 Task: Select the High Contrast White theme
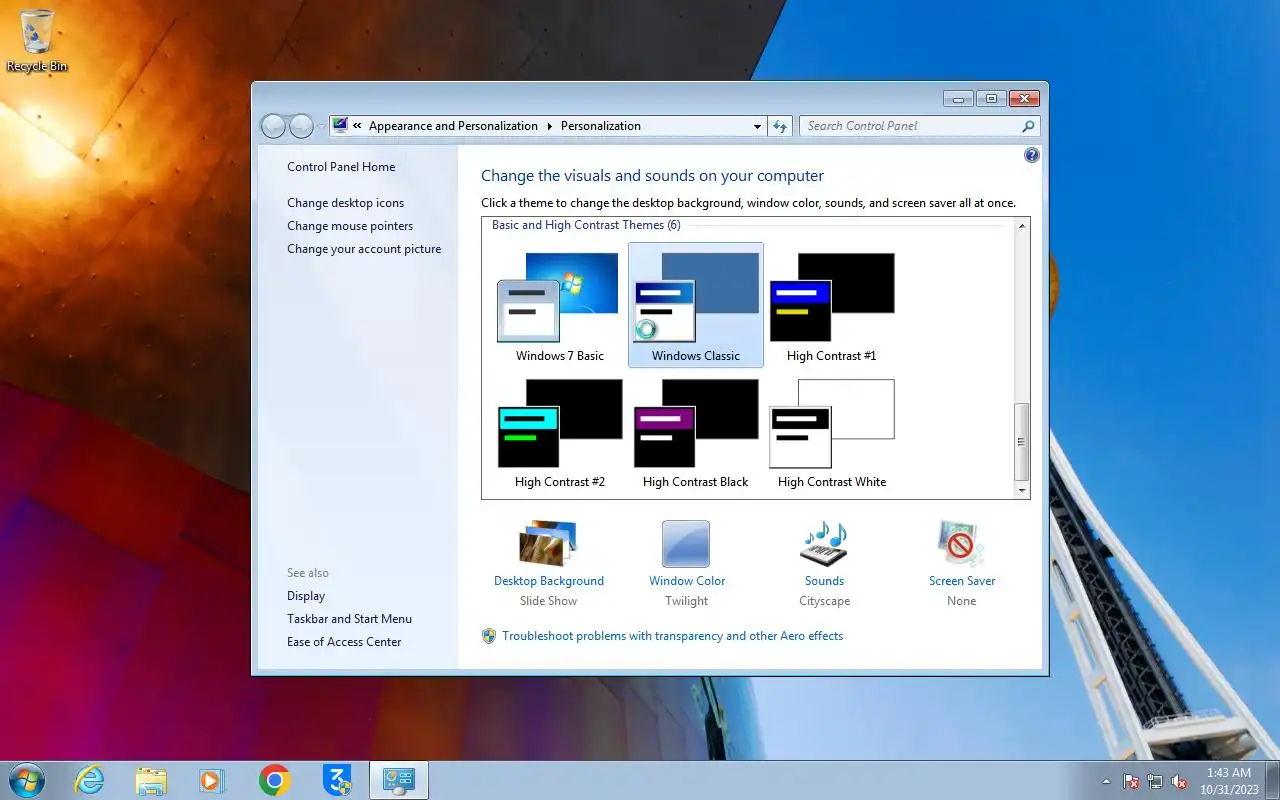point(832,432)
